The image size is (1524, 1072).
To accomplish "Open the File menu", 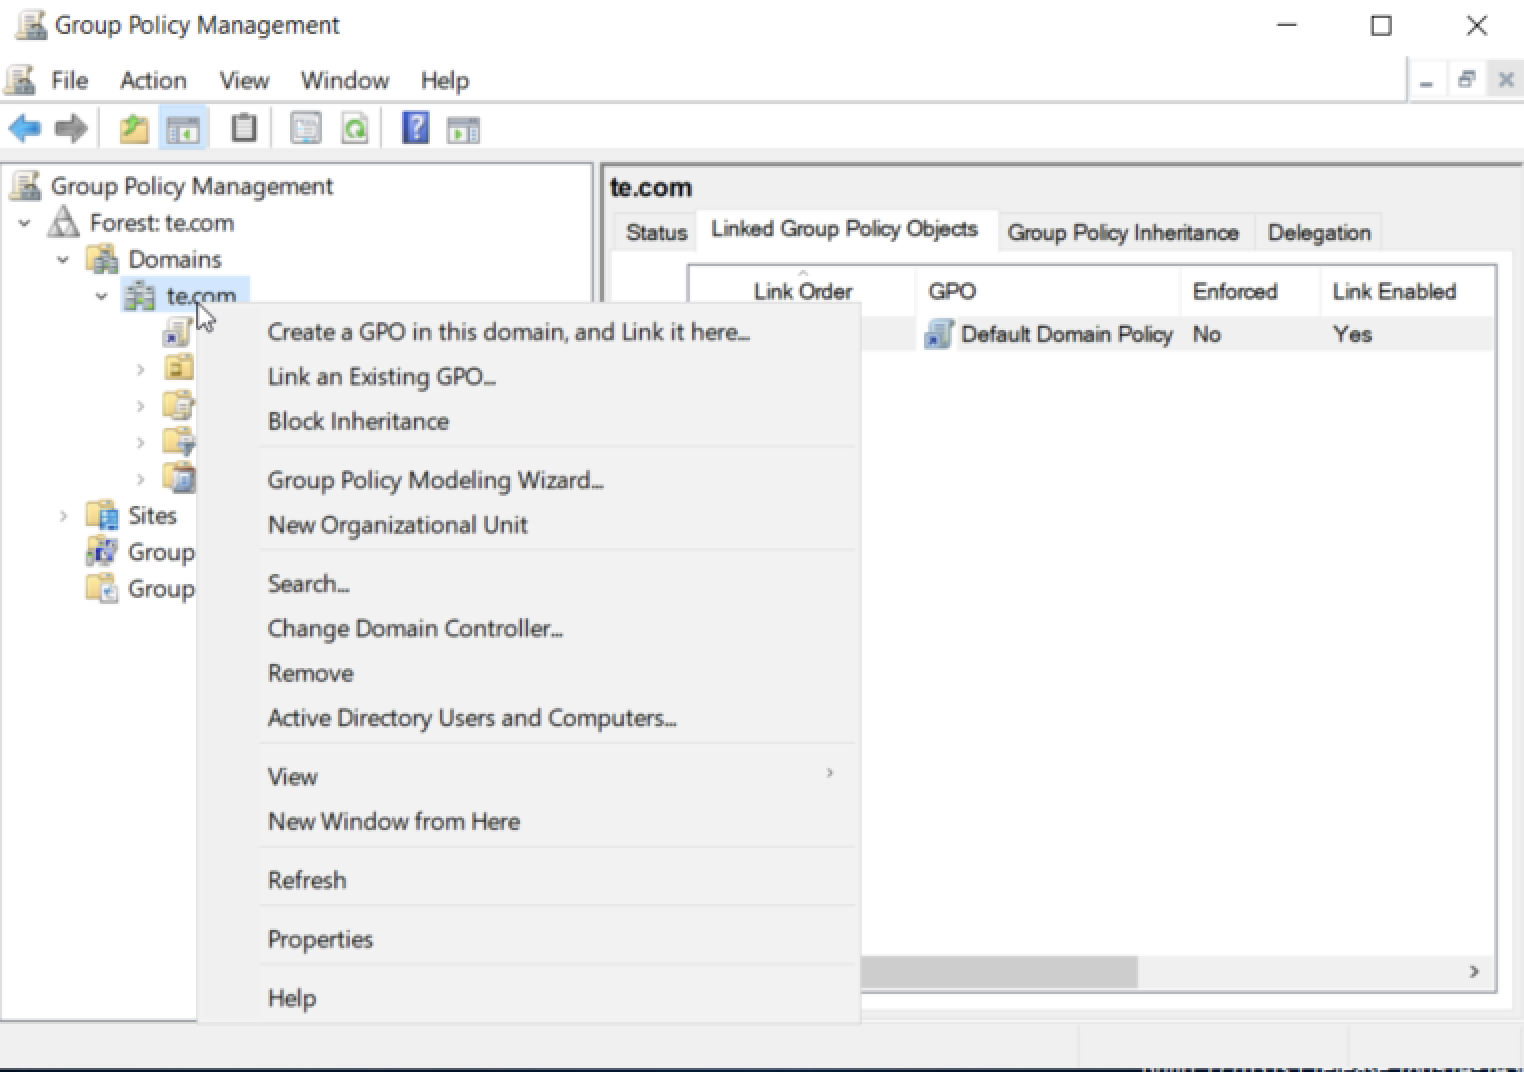I will pyautogui.click(x=70, y=80).
